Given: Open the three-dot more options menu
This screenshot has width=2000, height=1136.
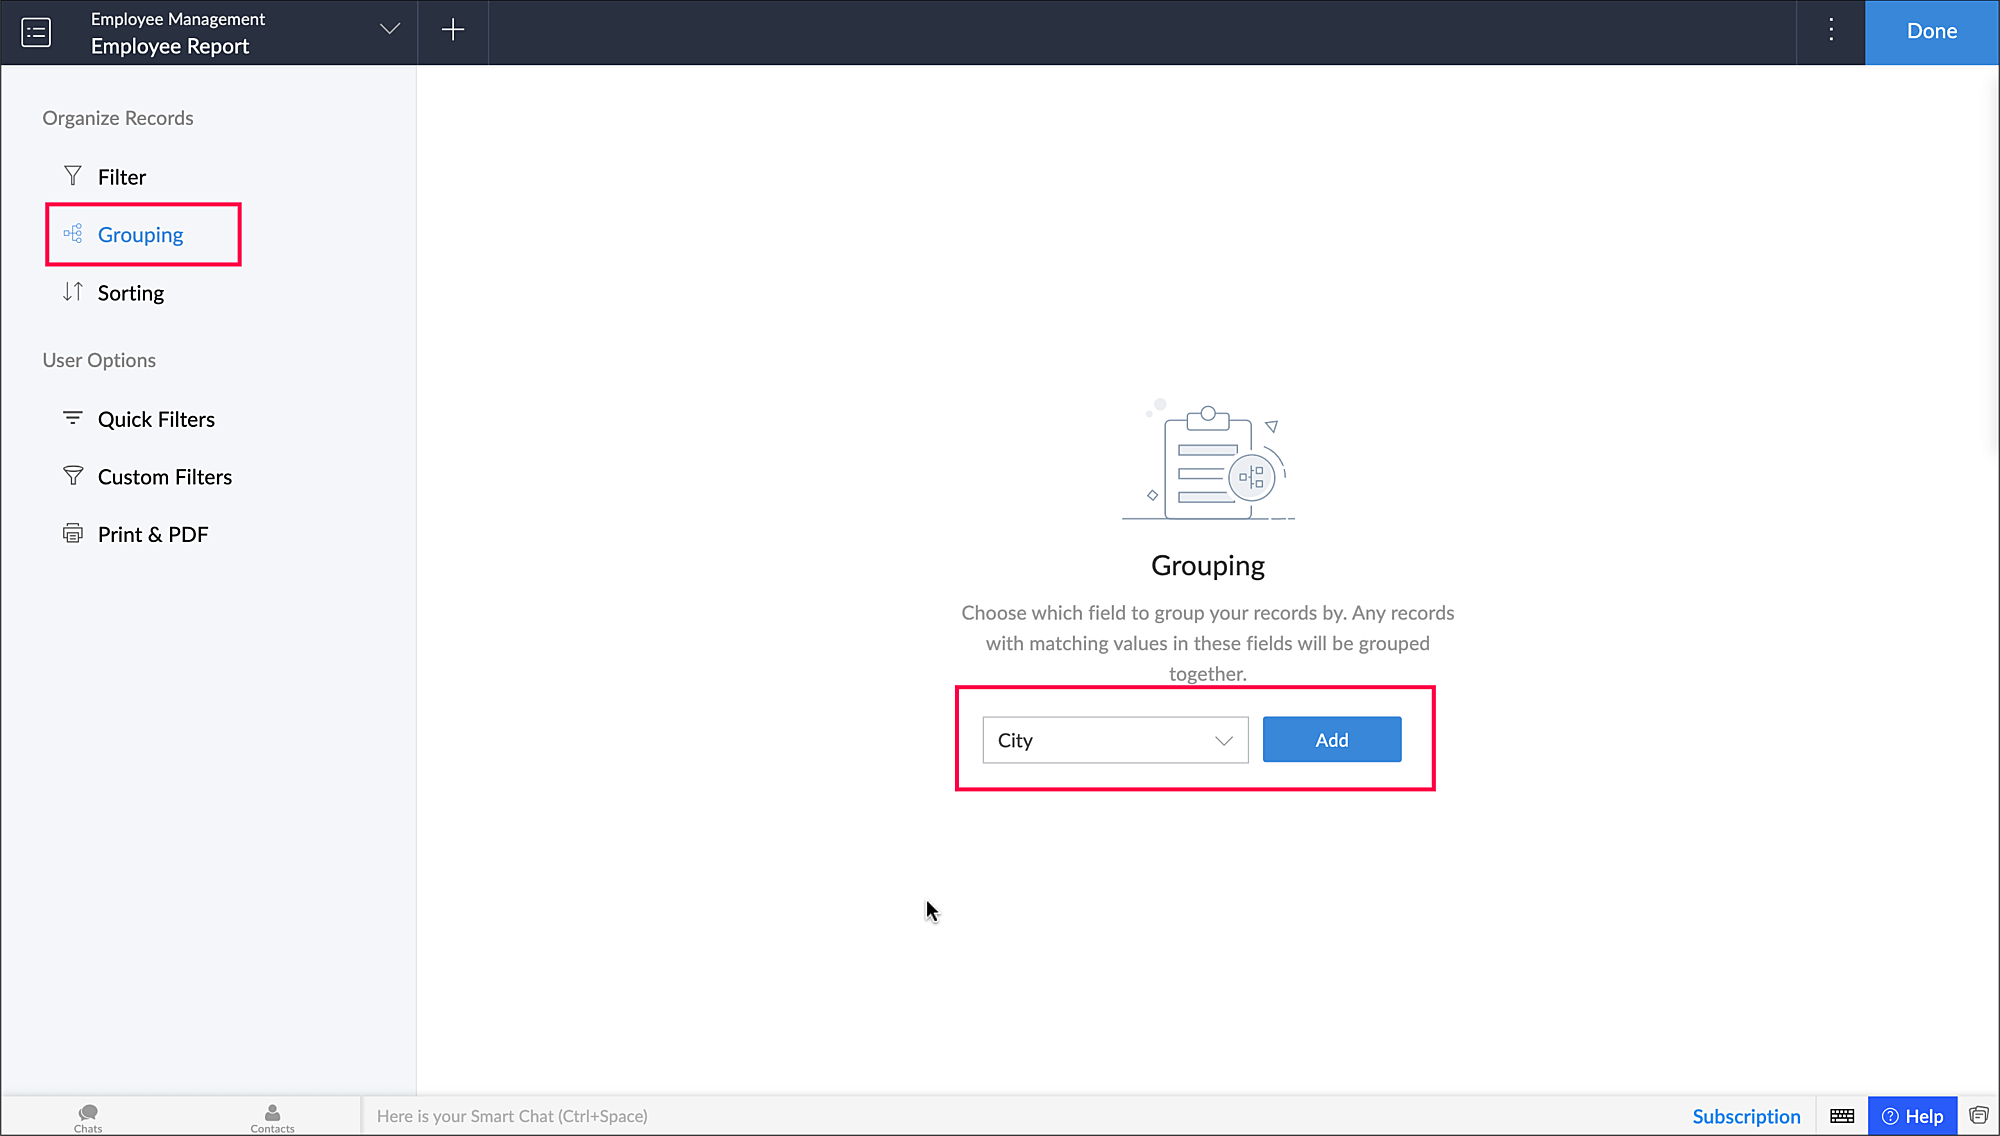Looking at the screenshot, I should click(x=1831, y=31).
